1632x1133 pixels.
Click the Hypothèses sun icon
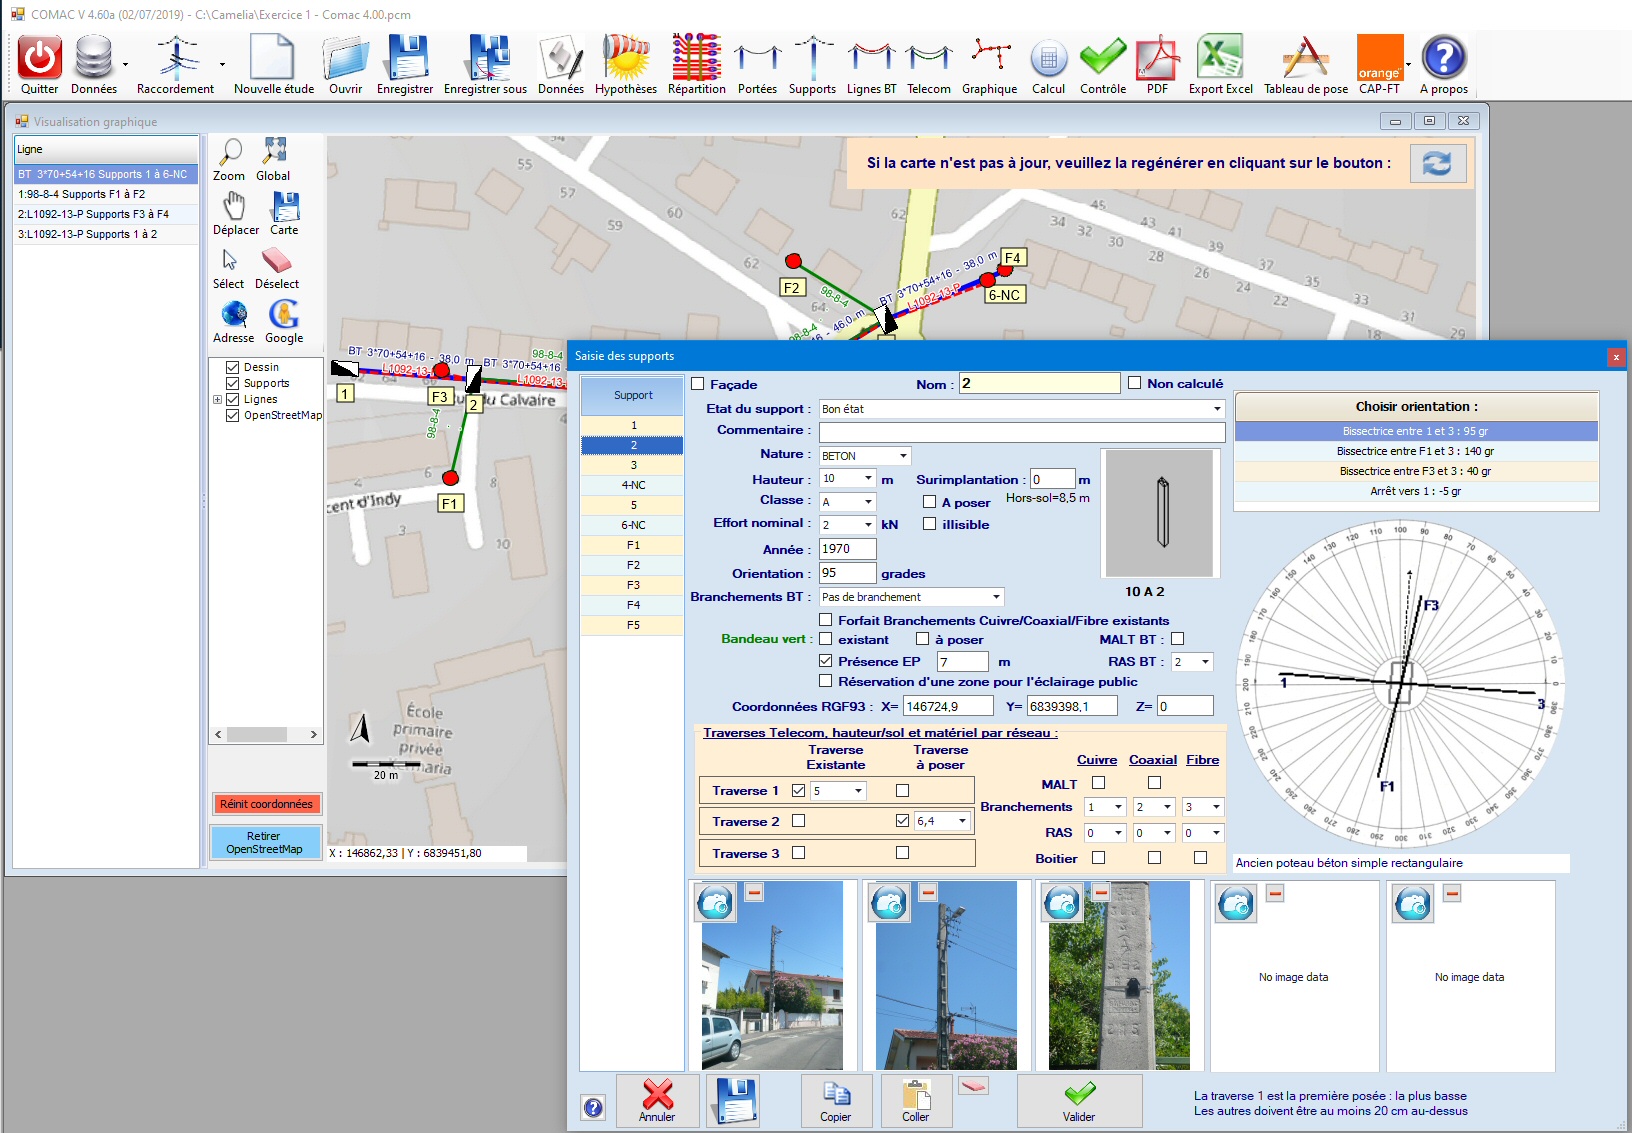point(626,58)
